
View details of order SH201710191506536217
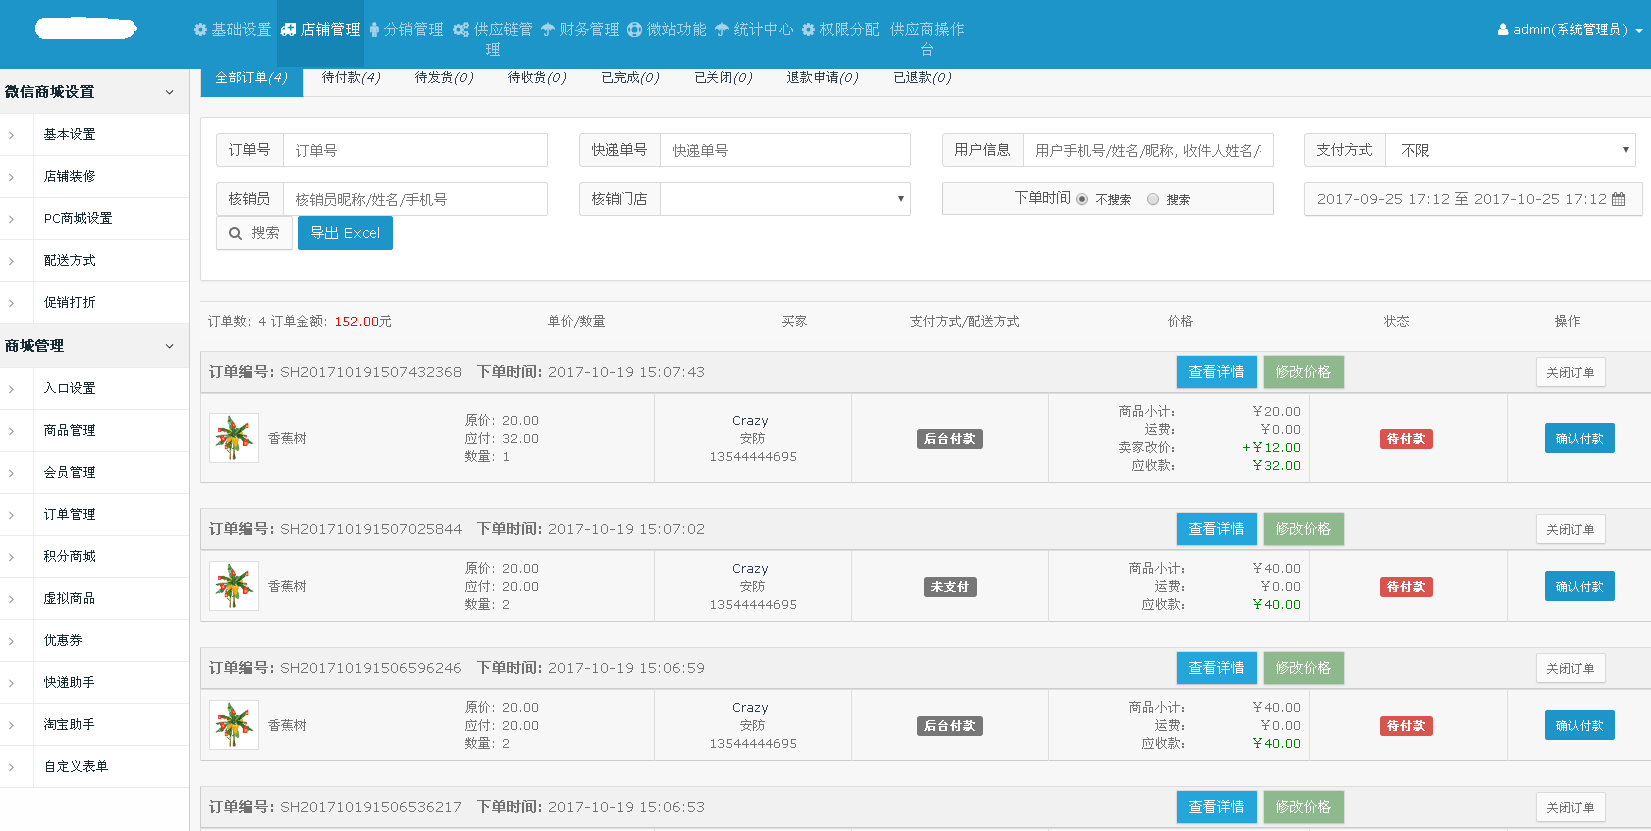pos(1216,807)
